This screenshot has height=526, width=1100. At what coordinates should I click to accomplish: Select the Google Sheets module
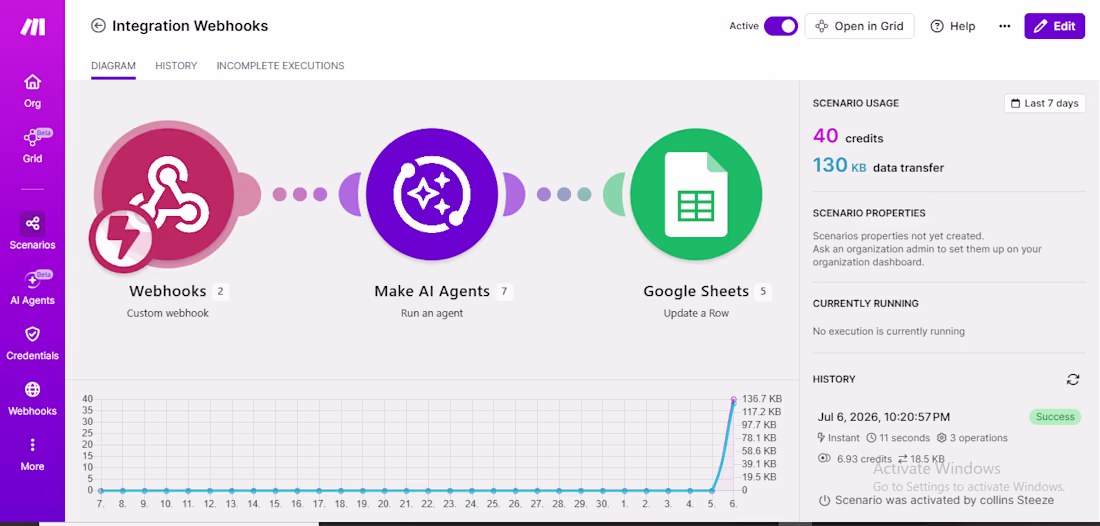click(696, 194)
